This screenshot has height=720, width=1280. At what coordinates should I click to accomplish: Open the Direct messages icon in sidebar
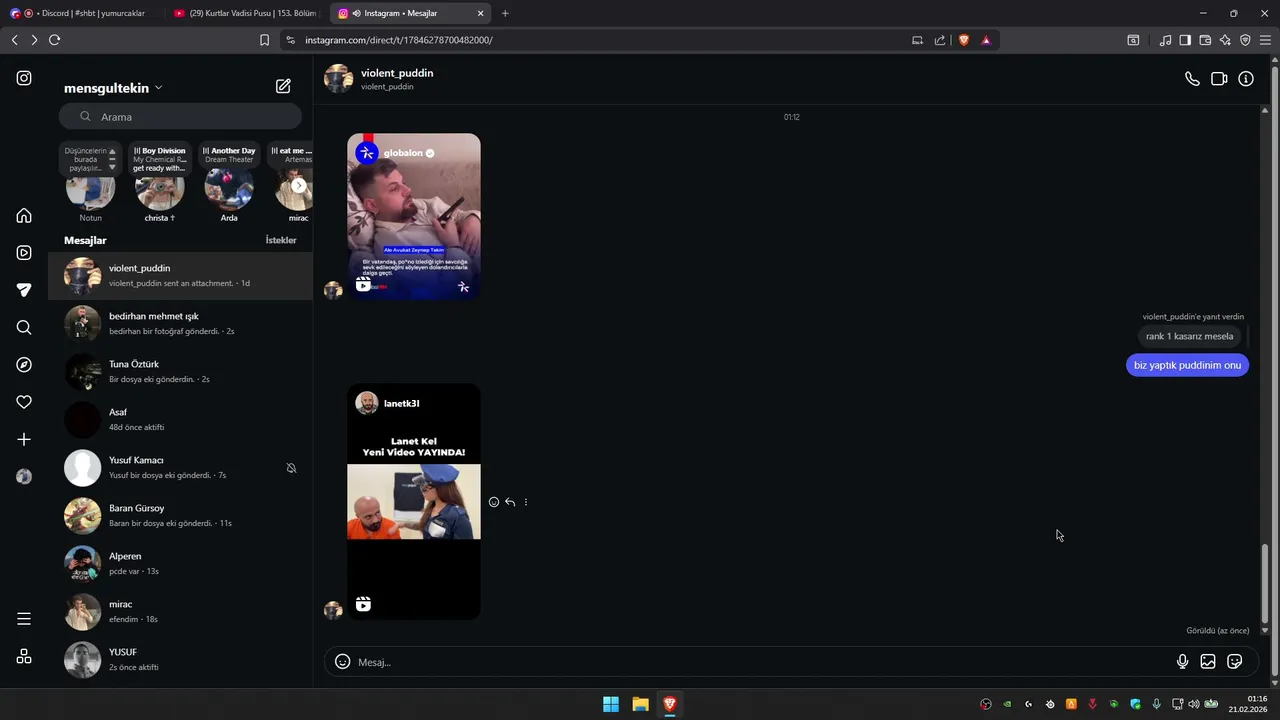pyautogui.click(x=24, y=290)
